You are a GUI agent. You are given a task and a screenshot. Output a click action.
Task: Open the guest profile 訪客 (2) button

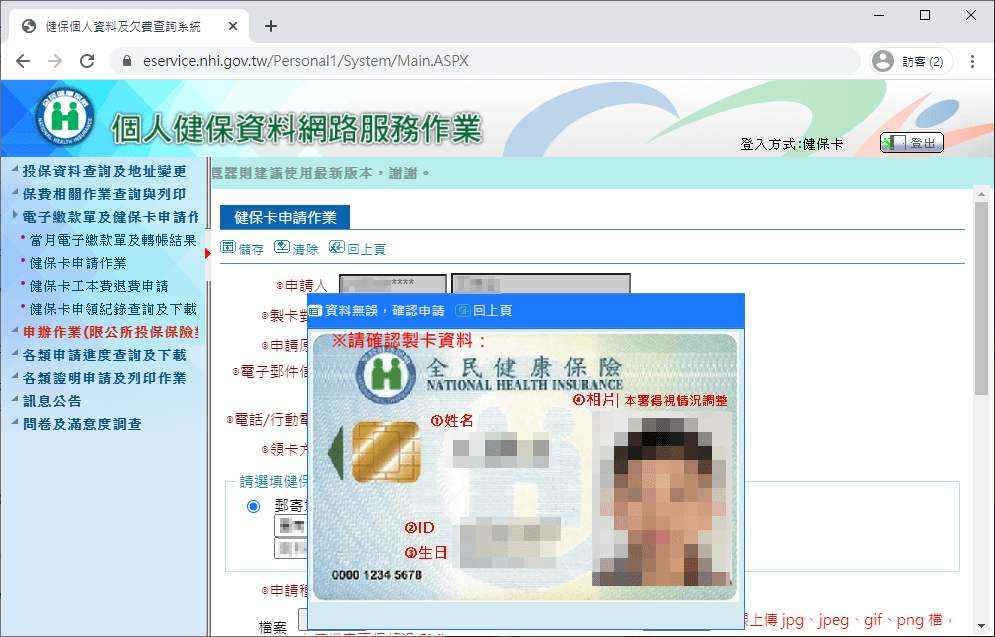pyautogui.click(x=911, y=61)
